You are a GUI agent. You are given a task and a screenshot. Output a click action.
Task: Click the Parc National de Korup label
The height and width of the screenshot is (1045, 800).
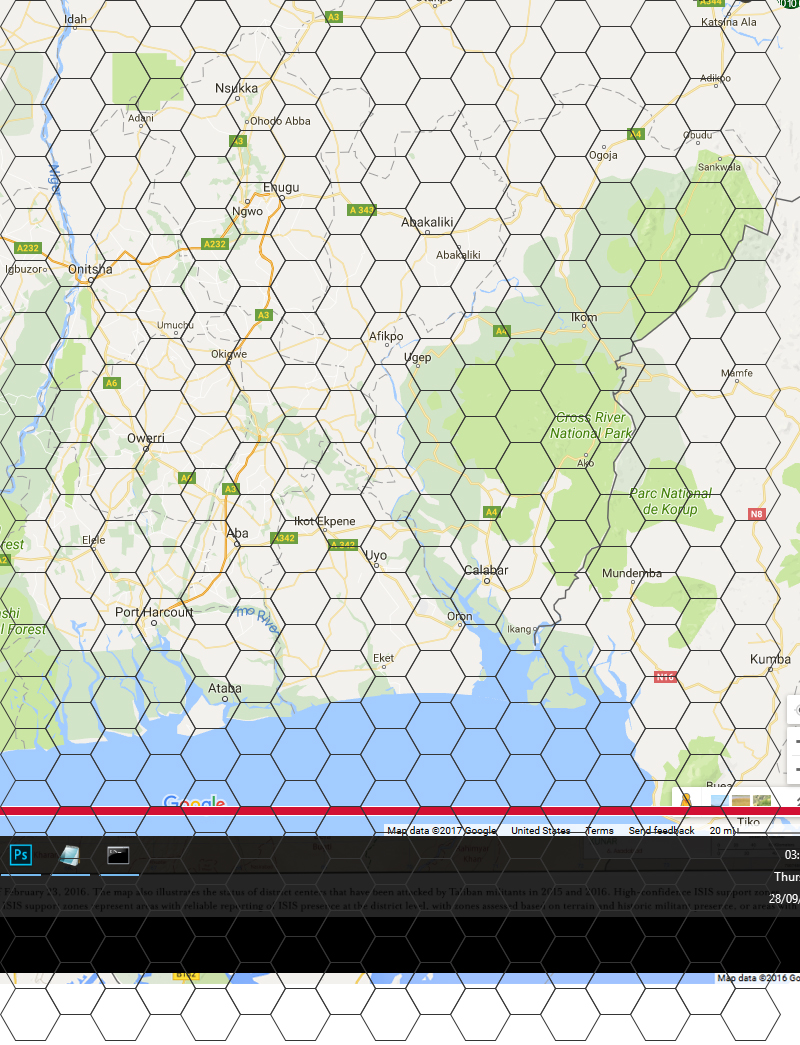(x=671, y=501)
